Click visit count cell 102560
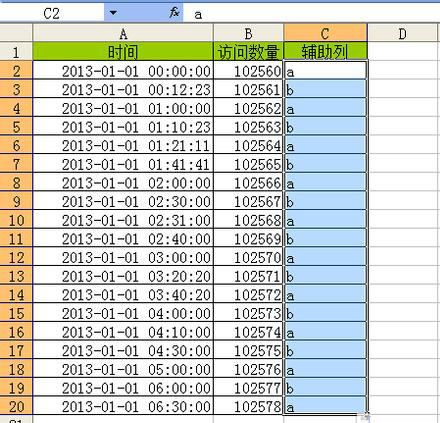Image resolution: width=440 pixels, height=423 pixels. click(x=248, y=70)
